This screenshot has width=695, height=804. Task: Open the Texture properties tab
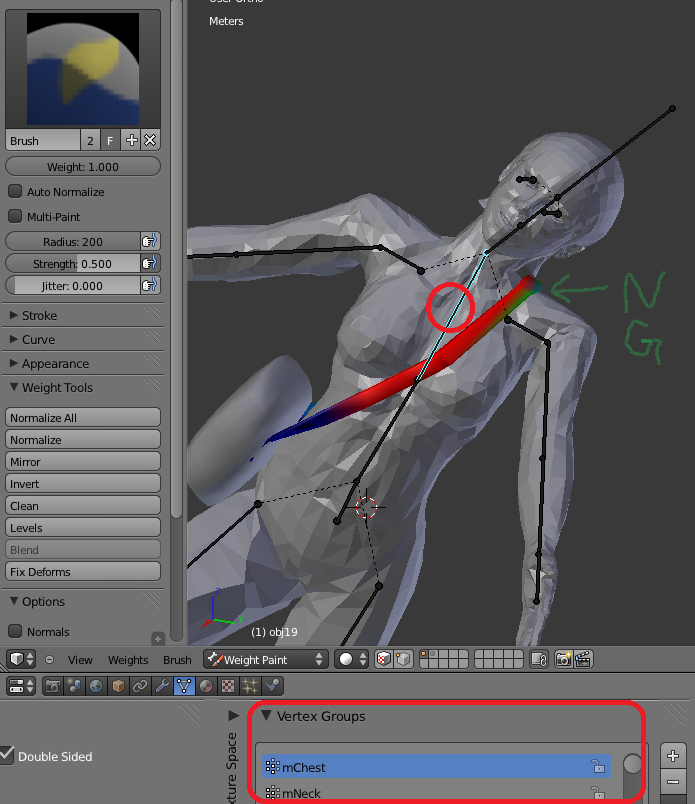(x=228, y=686)
